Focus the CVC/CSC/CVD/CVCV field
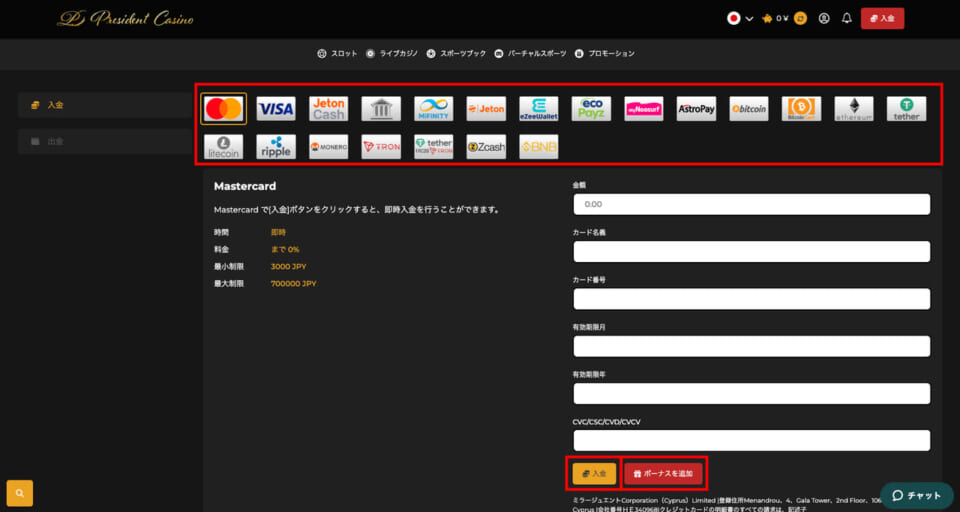The height and width of the screenshot is (512, 960). 751,440
